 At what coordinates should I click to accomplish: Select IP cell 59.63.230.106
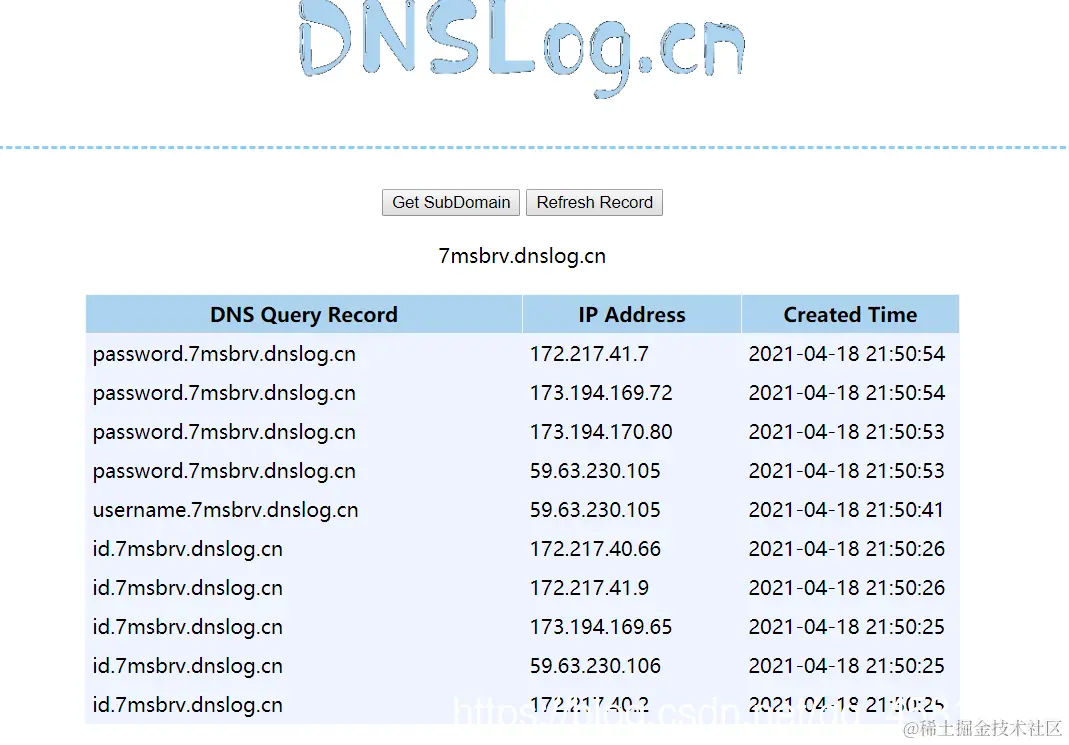click(x=595, y=665)
